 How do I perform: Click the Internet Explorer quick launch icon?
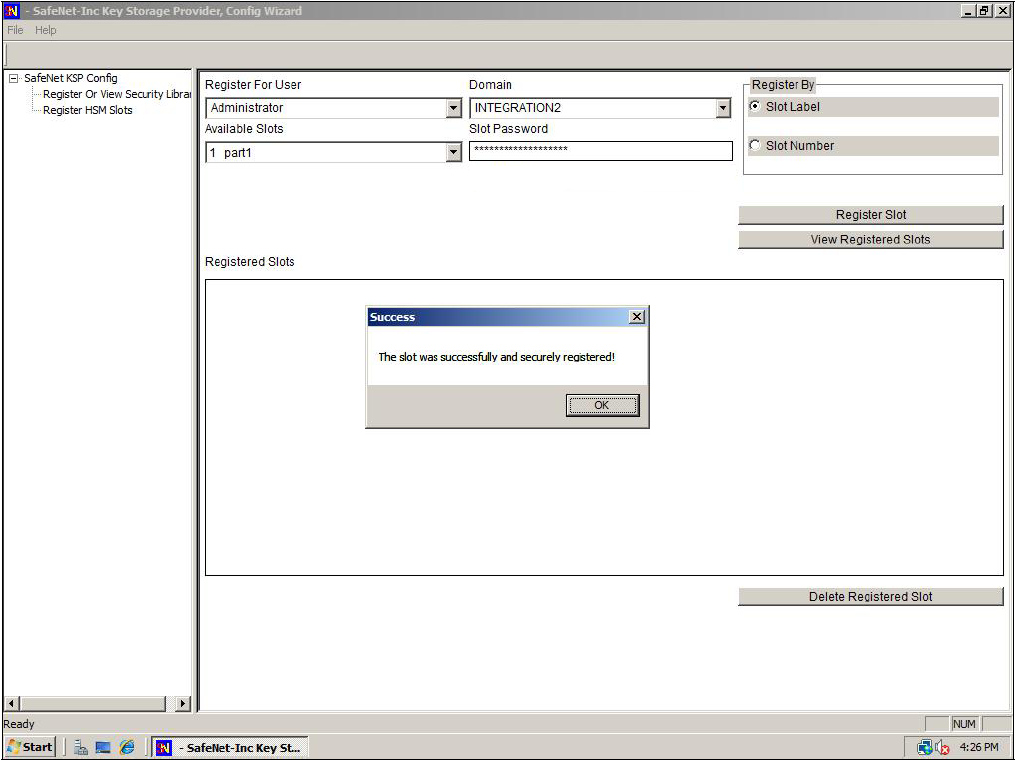coord(127,747)
